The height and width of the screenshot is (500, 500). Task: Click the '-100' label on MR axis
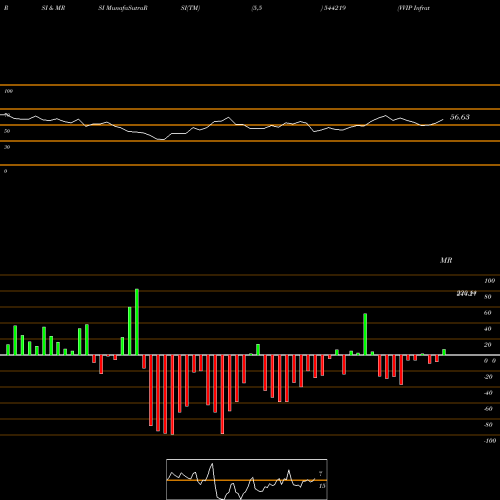490,441
